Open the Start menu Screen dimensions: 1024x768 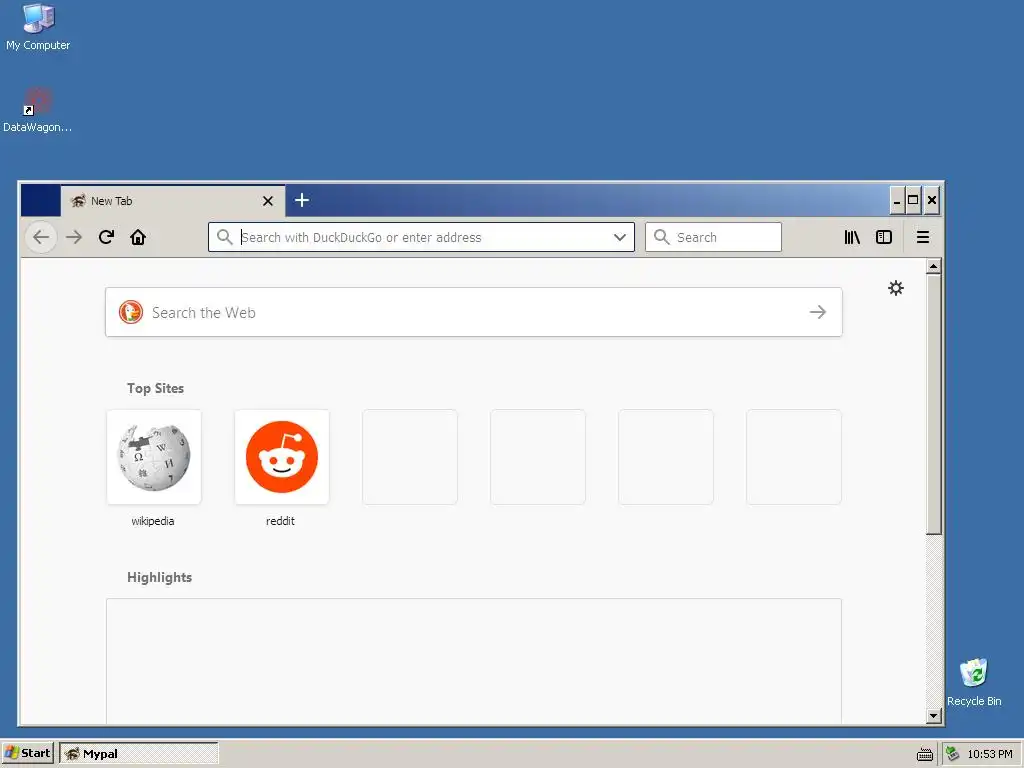pyautogui.click(x=27, y=753)
